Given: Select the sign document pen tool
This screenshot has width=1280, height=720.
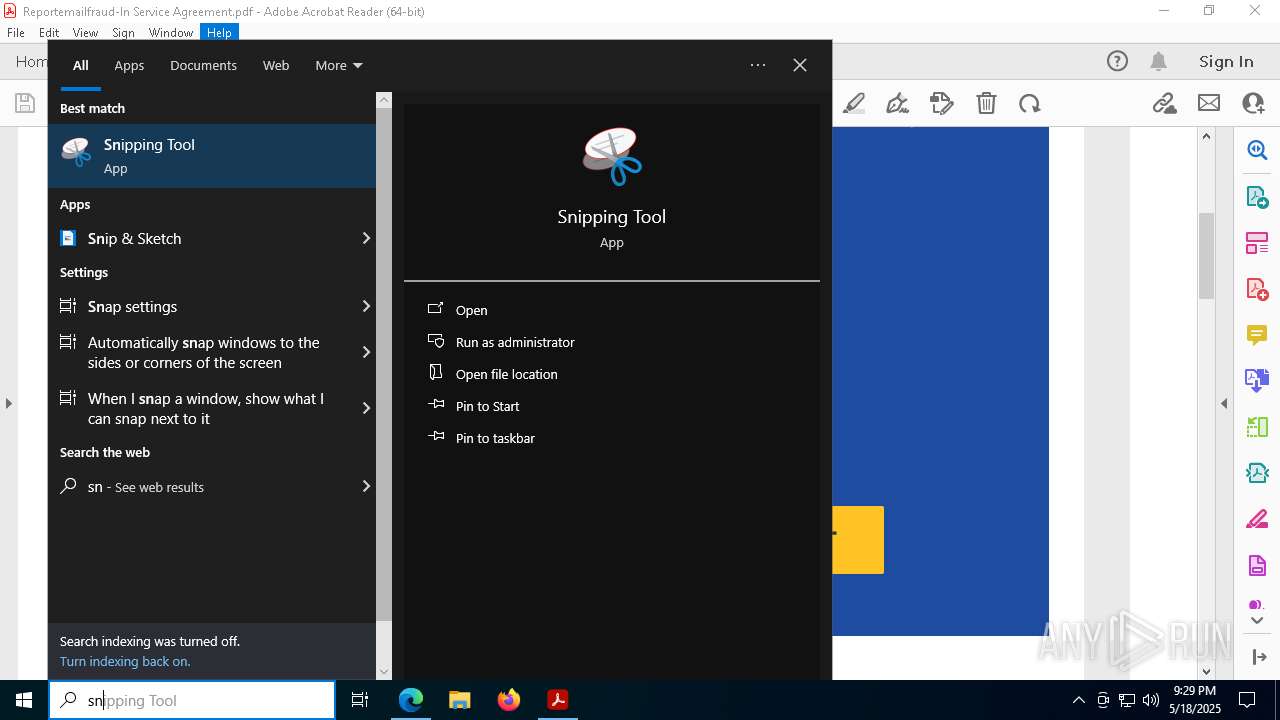Looking at the screenshot, I should pyautogui.click(x=897, y=103).
